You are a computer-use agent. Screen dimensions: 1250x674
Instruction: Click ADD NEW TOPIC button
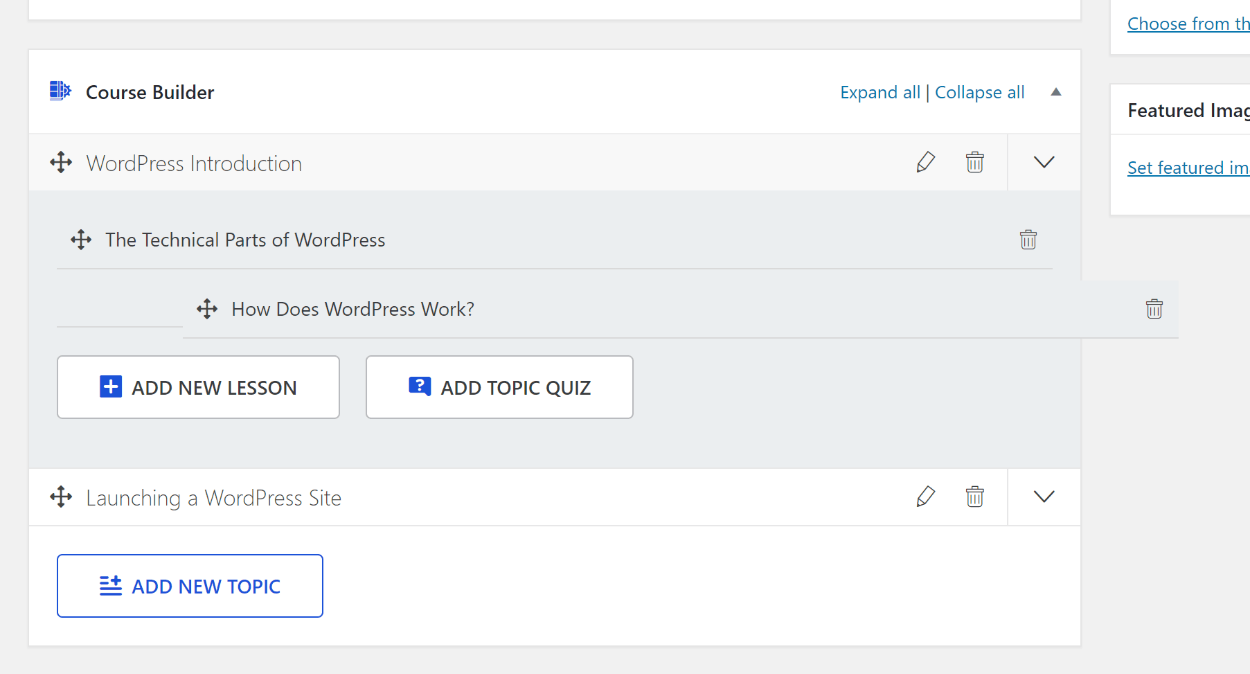tap(190, 586)
